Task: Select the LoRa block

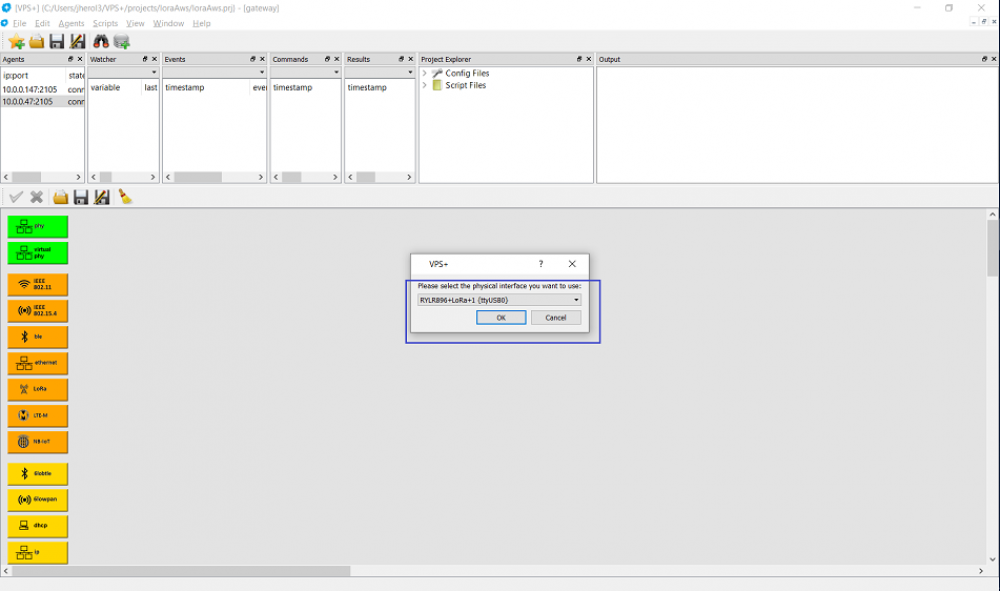Action: coord(38,389)
